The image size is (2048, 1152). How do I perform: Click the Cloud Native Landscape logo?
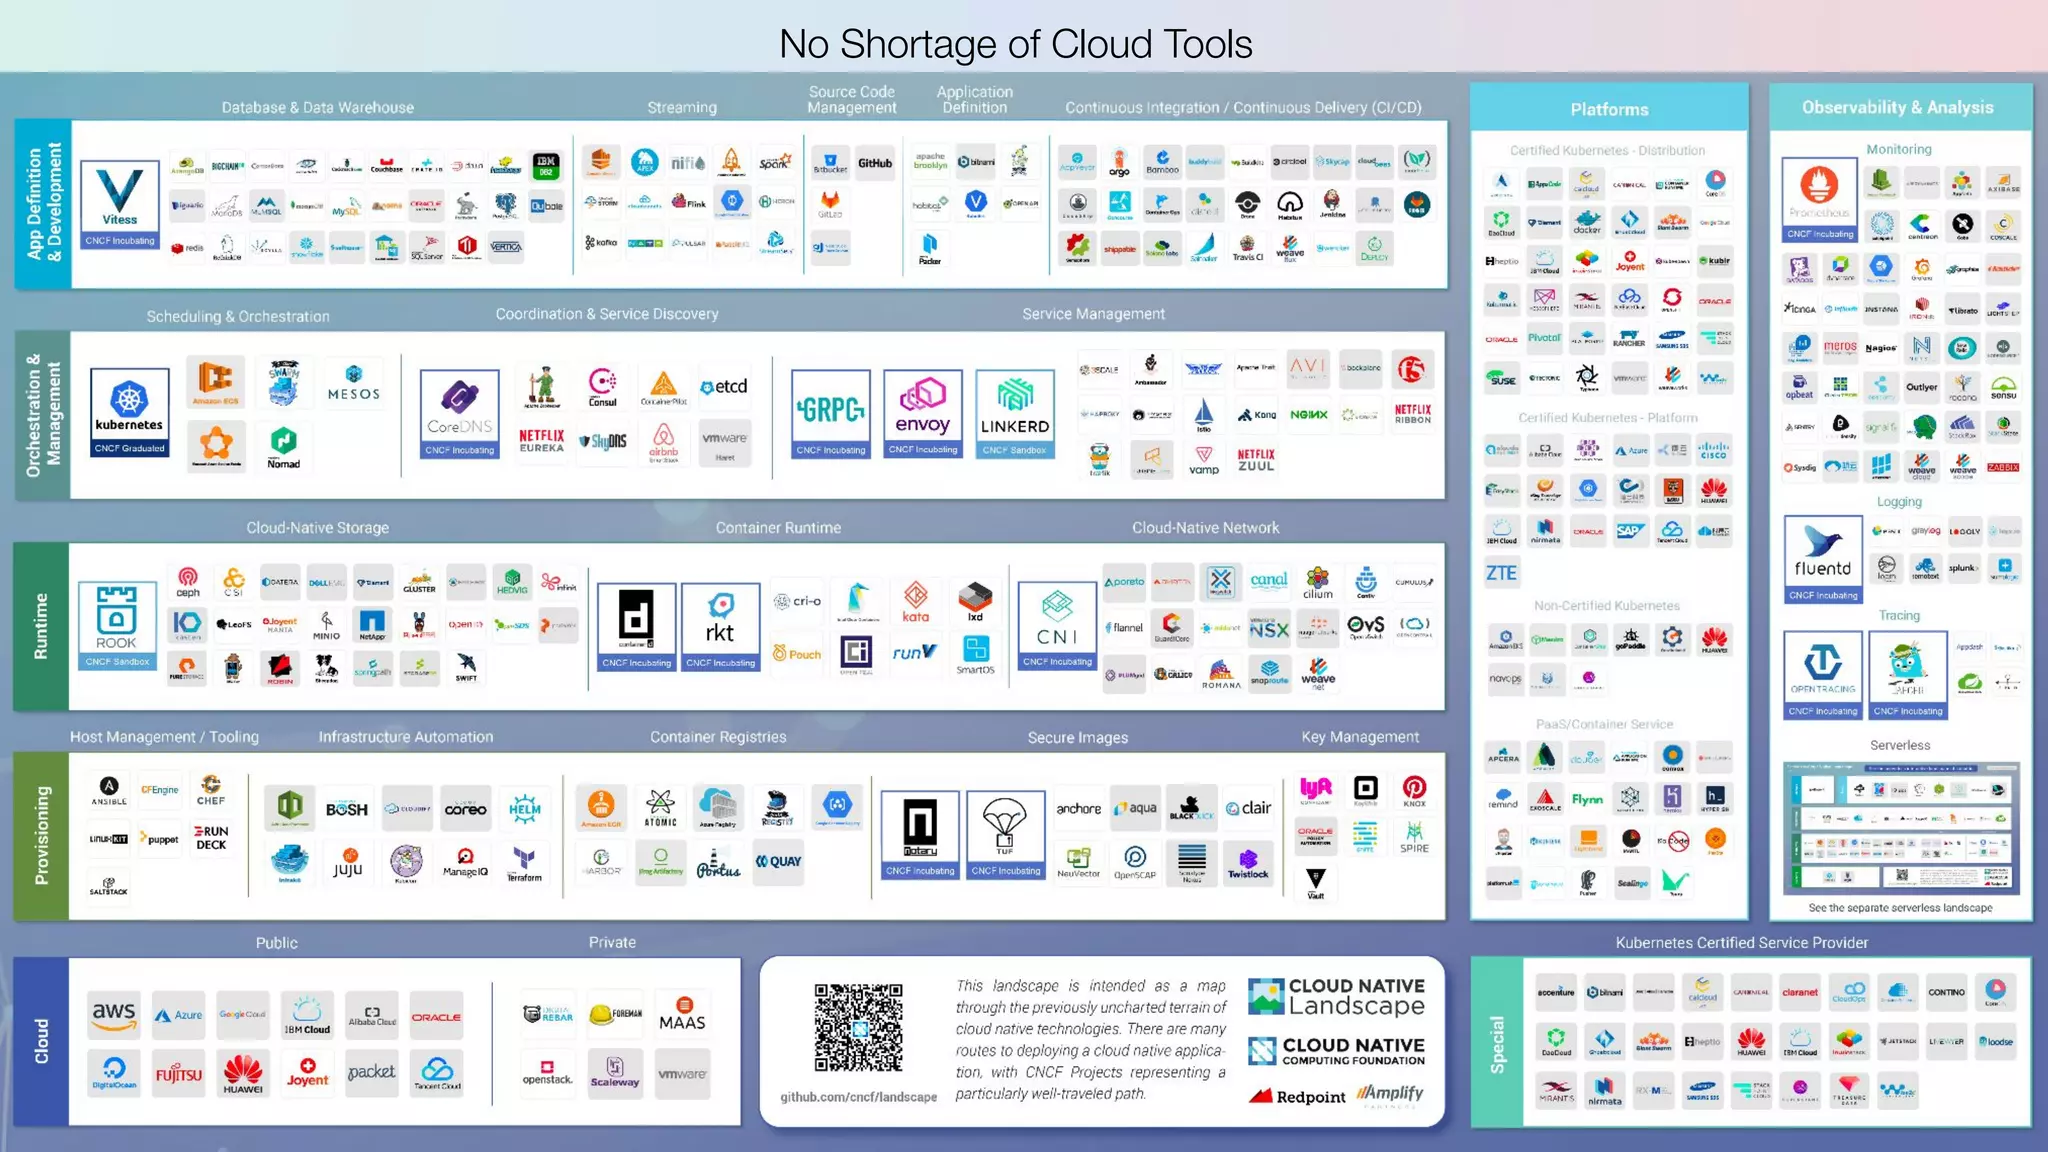point(1337,997)
